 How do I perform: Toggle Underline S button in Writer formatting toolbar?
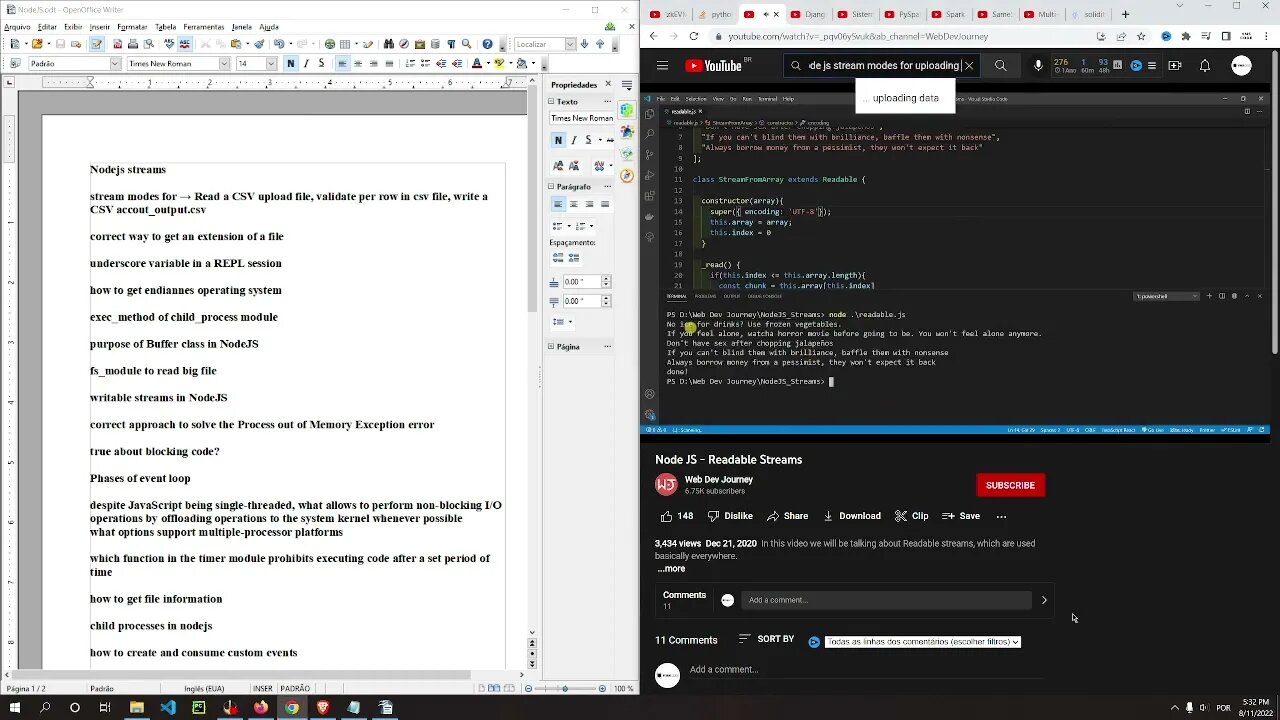click(x=321, y=63)
